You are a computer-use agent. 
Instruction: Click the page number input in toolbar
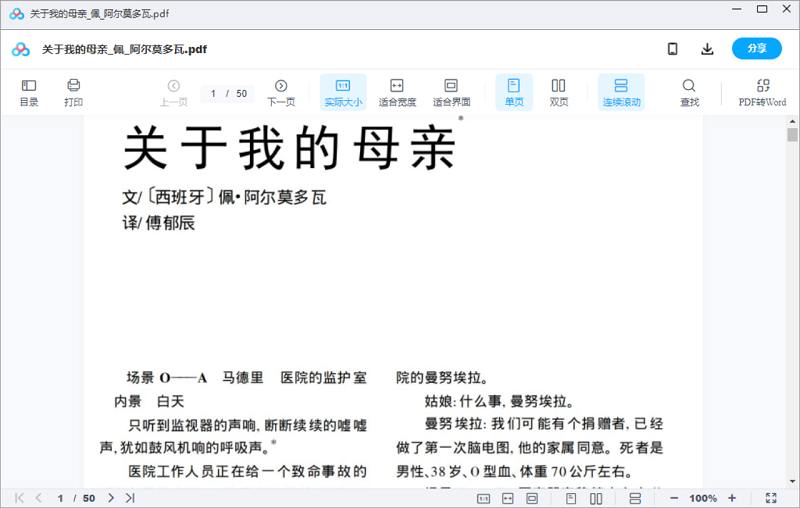214,94
